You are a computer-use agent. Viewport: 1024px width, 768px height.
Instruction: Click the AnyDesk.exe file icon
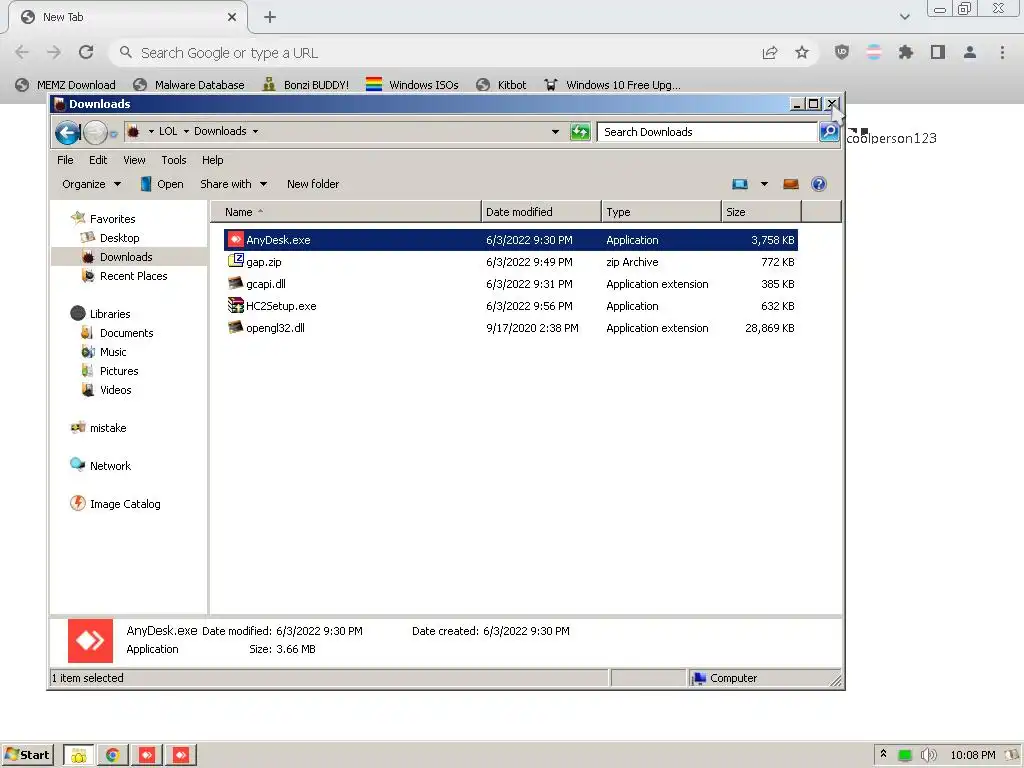coord(235,240)
